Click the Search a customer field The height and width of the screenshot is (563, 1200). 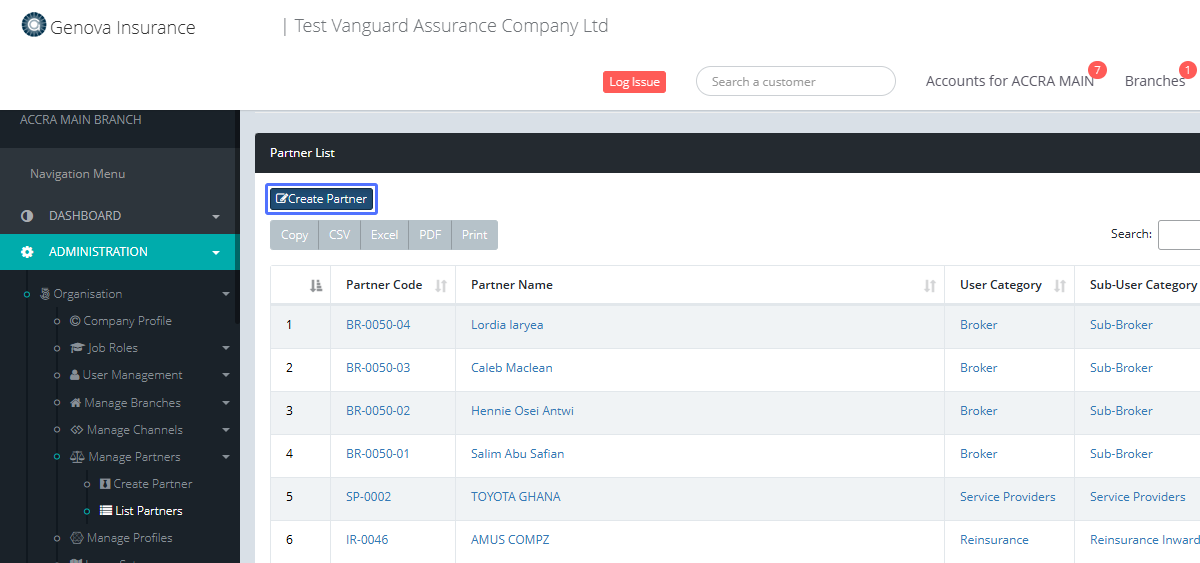[795, 82]
